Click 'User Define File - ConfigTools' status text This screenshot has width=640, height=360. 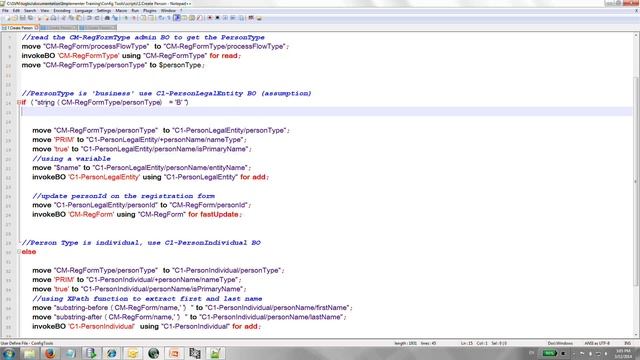[x=27, y=343]
